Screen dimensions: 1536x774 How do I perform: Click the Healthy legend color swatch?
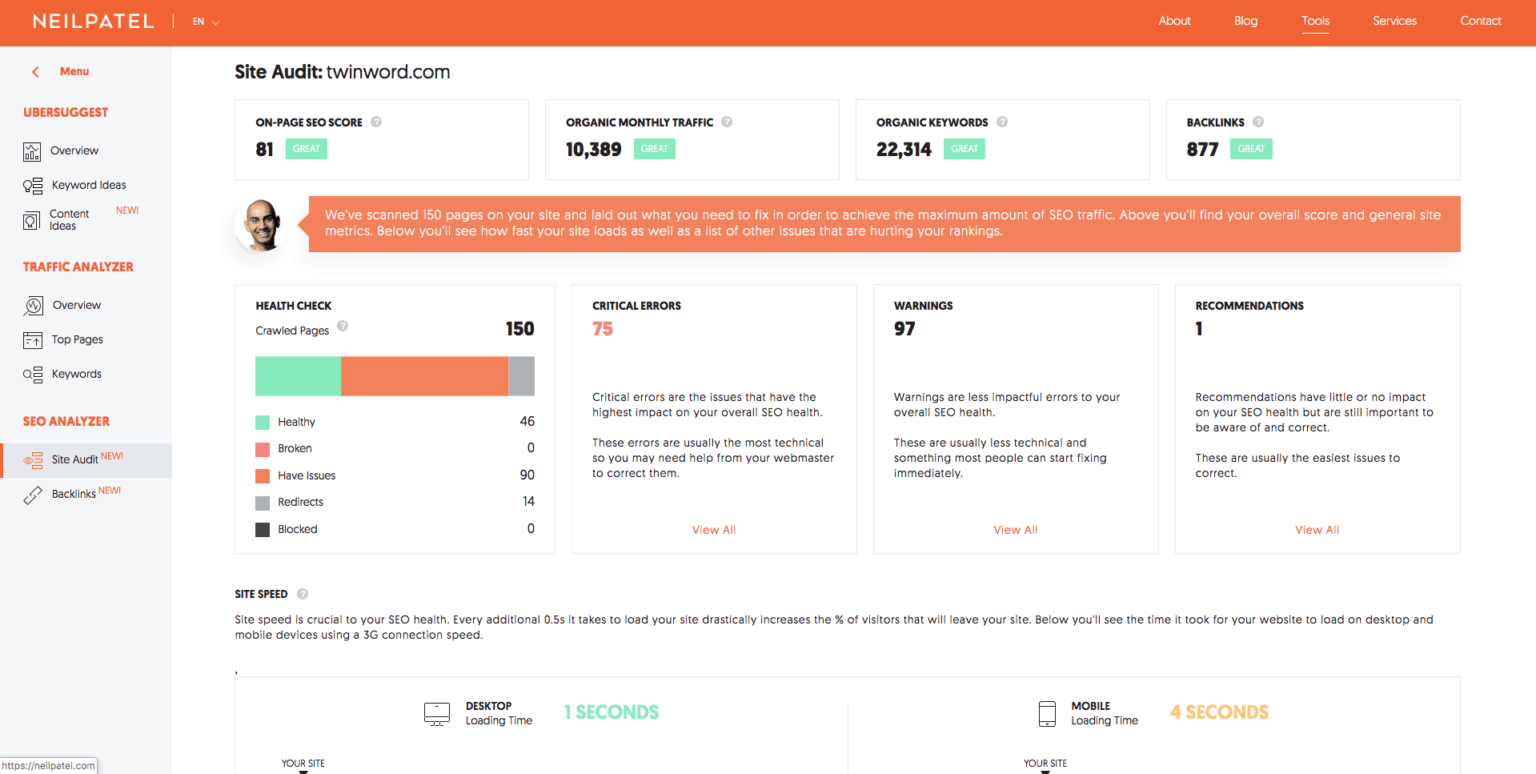coord(263,422)
